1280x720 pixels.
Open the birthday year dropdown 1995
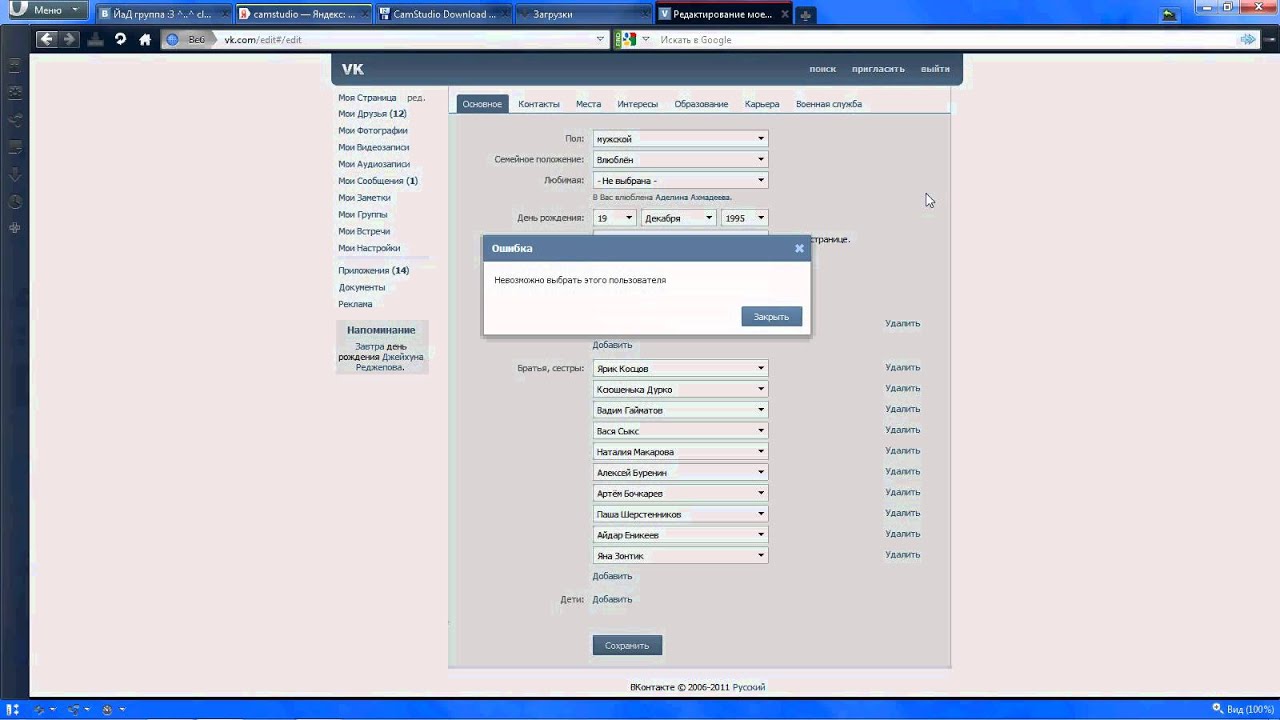(744, 217)
